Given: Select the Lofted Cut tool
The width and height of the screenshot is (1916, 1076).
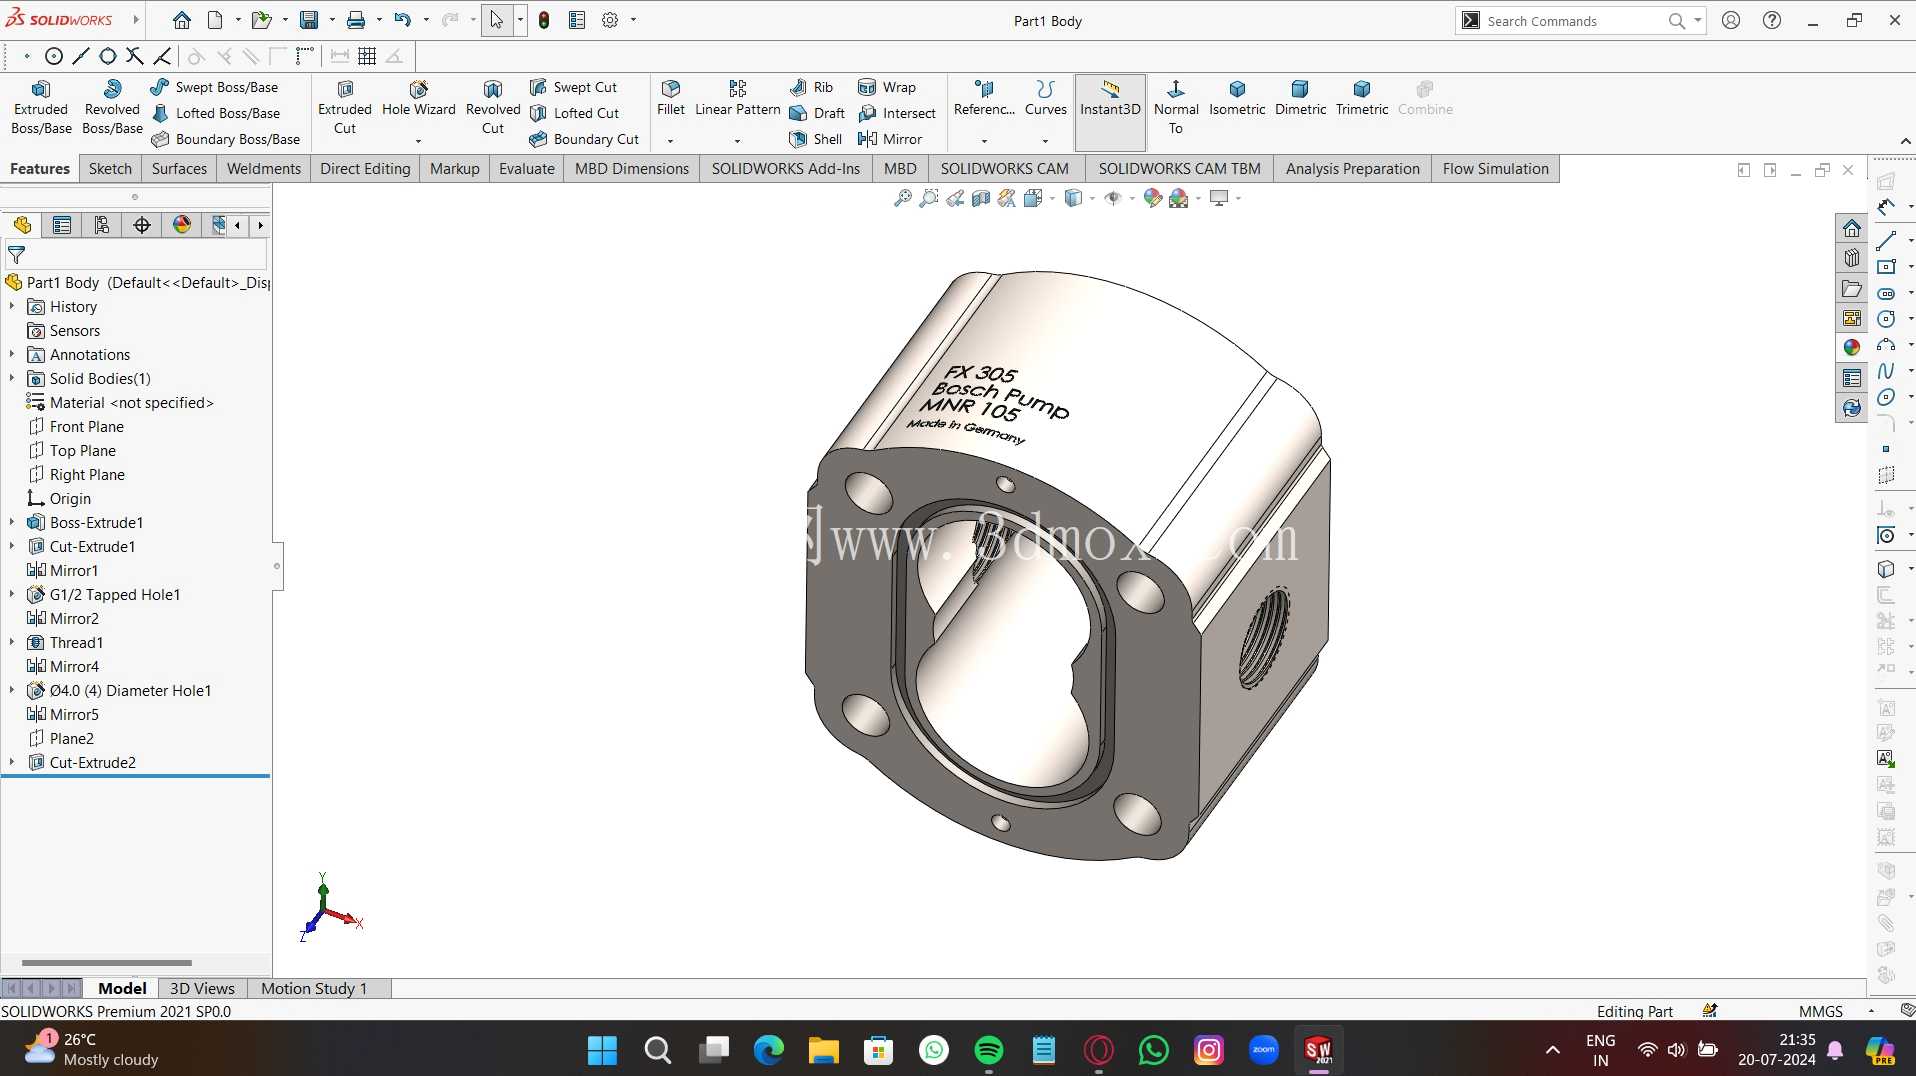Looking at the screenshot, I should (574, 113).
